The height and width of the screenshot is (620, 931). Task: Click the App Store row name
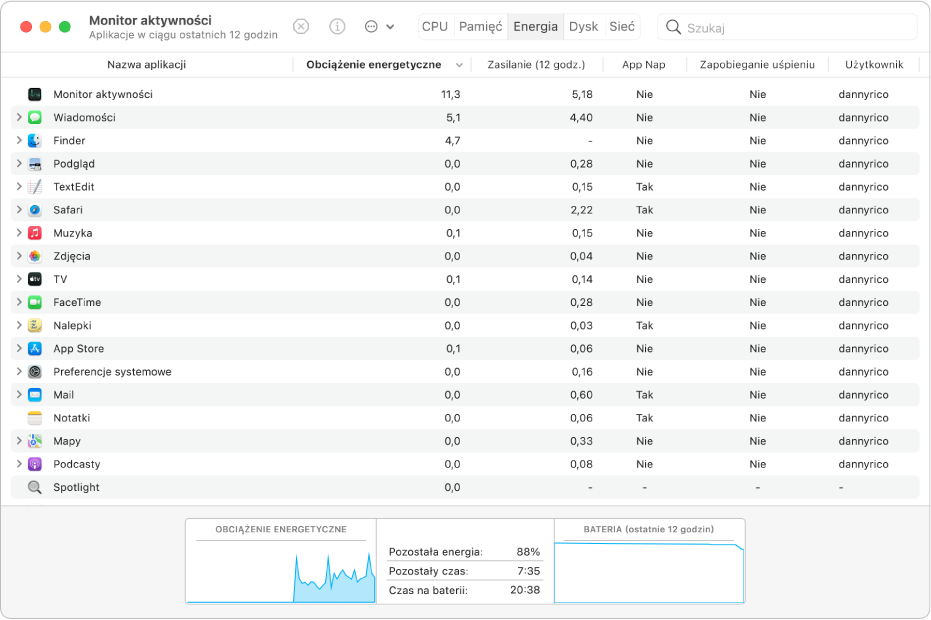tap(78, 349)
